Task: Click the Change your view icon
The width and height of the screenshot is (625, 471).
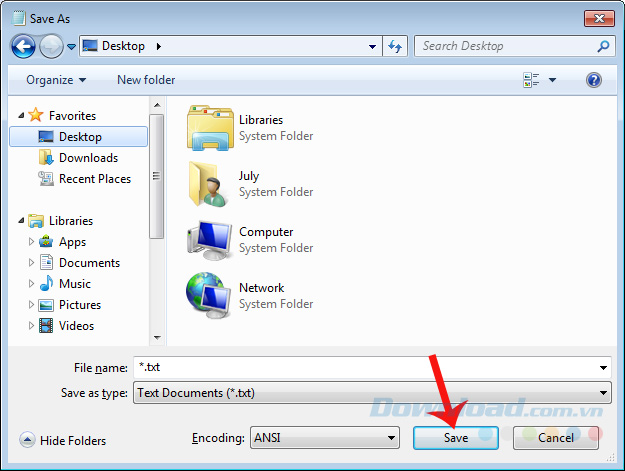Action: coord(531,80)
